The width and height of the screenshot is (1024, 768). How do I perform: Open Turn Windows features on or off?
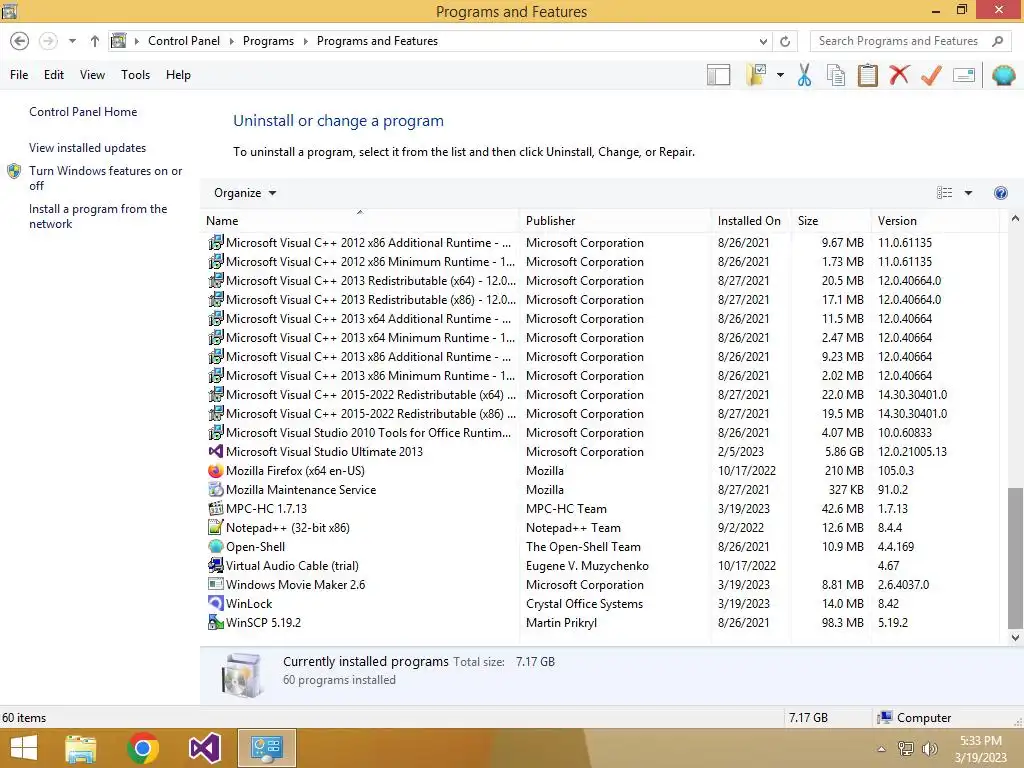click(x=105, y=178)
